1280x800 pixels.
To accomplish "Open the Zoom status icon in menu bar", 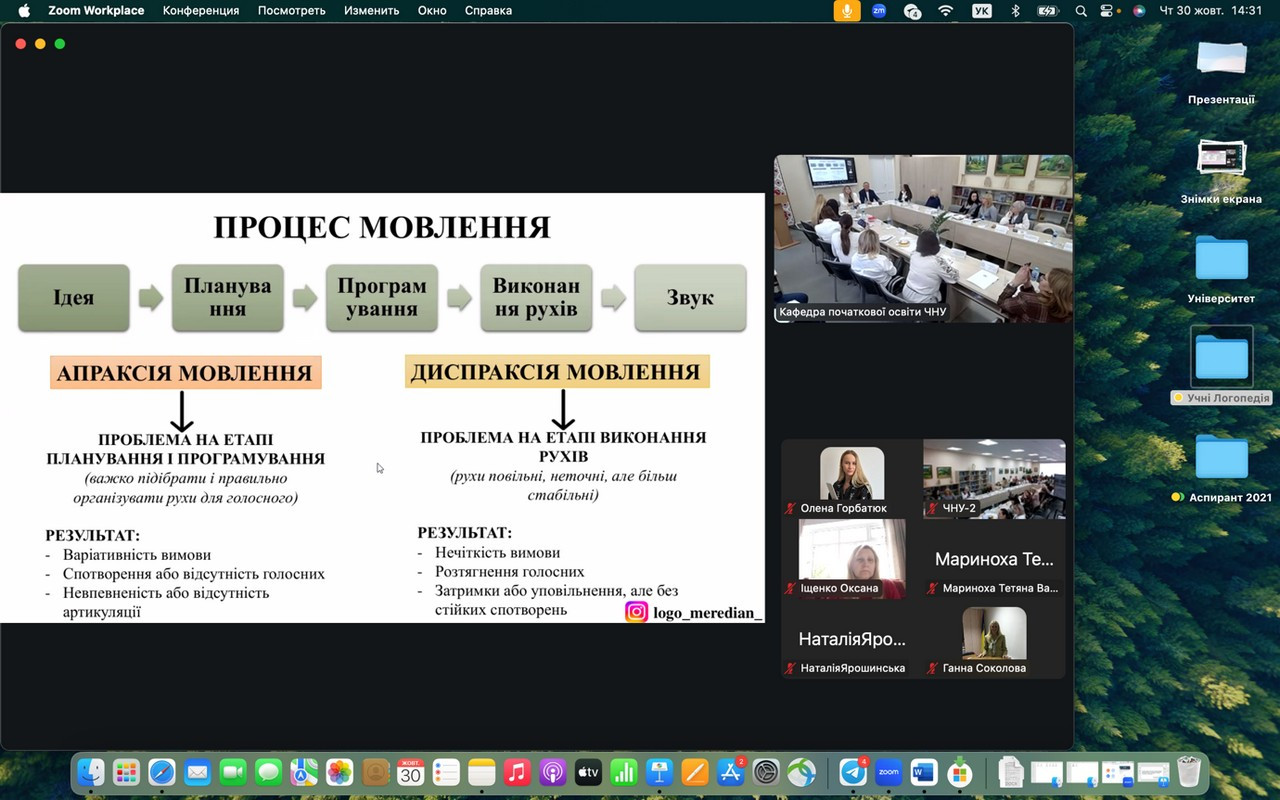I will pyautogui.click(x=879, y=11).
